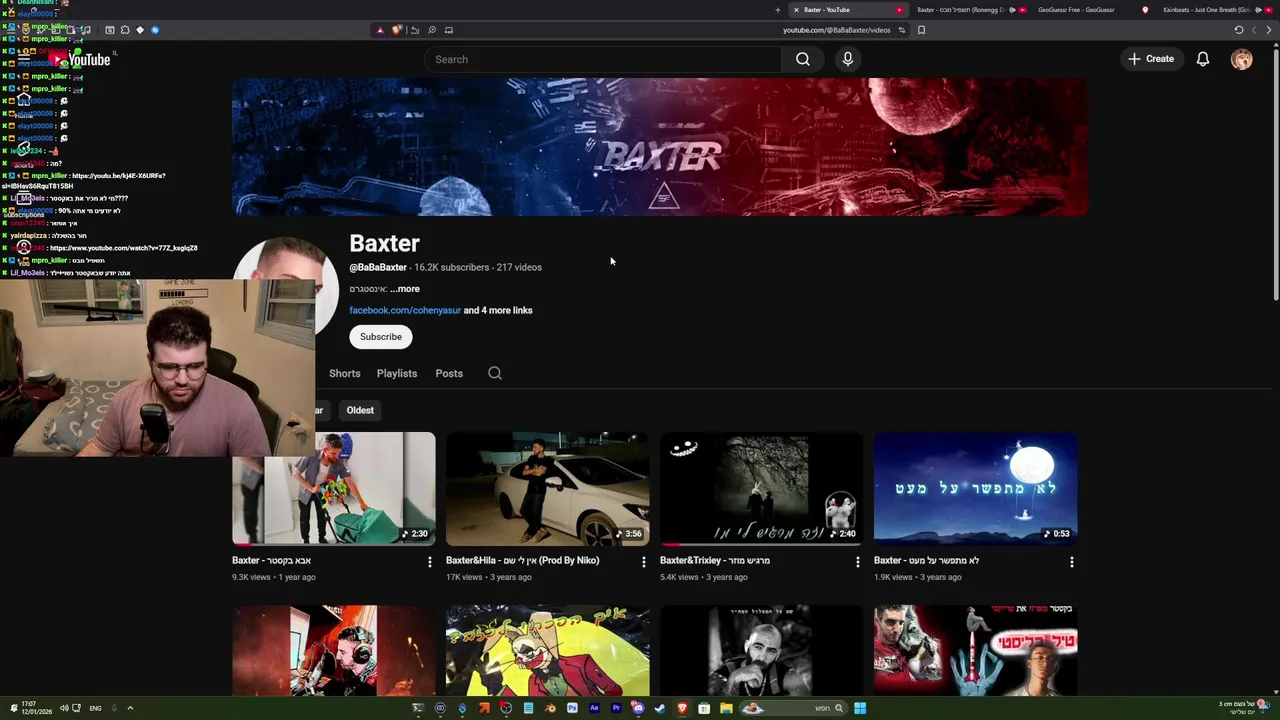Click Brave rewards triangle icon

(380, 30)
